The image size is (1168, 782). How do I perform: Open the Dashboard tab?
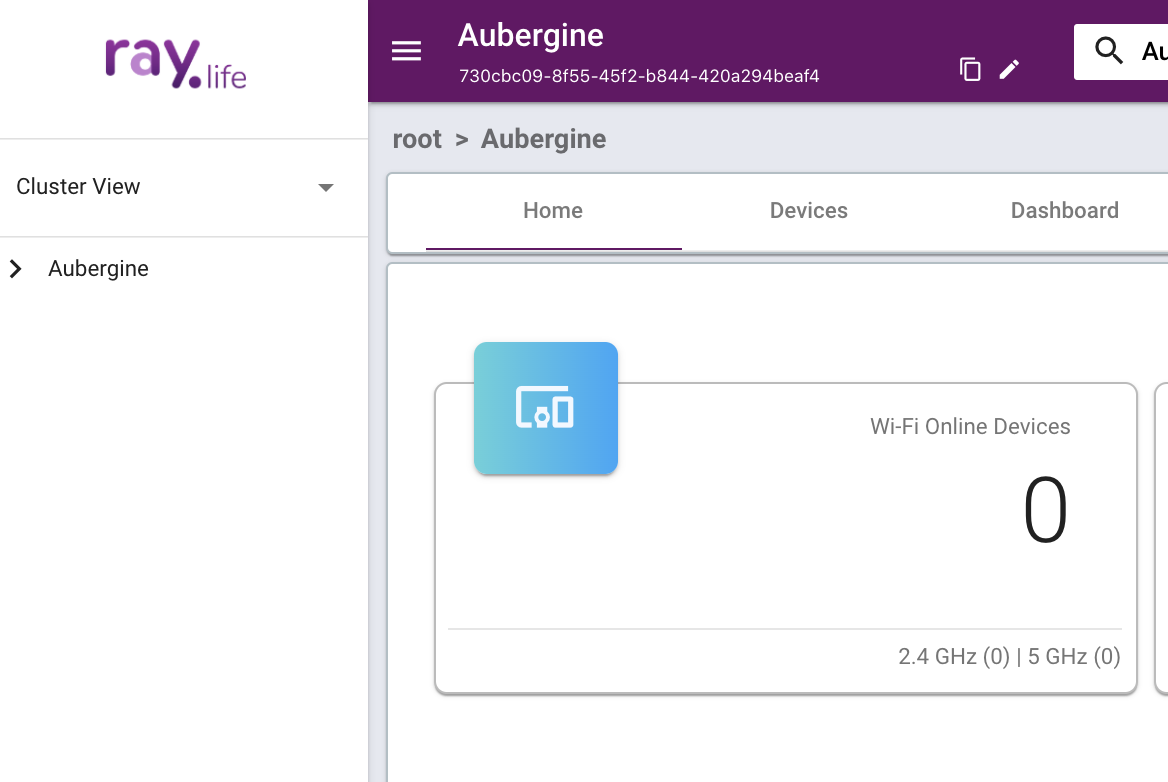tap(1064, 211)
